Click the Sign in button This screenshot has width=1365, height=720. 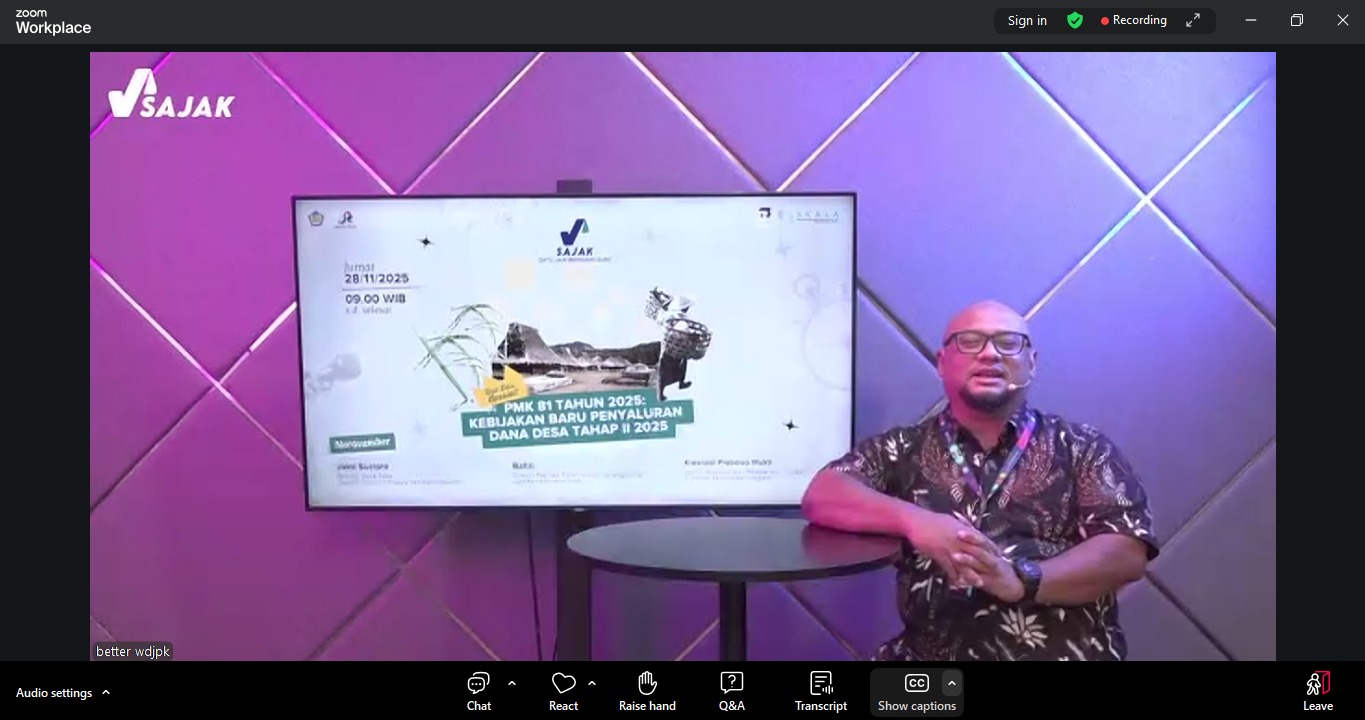coord(1027,21)
